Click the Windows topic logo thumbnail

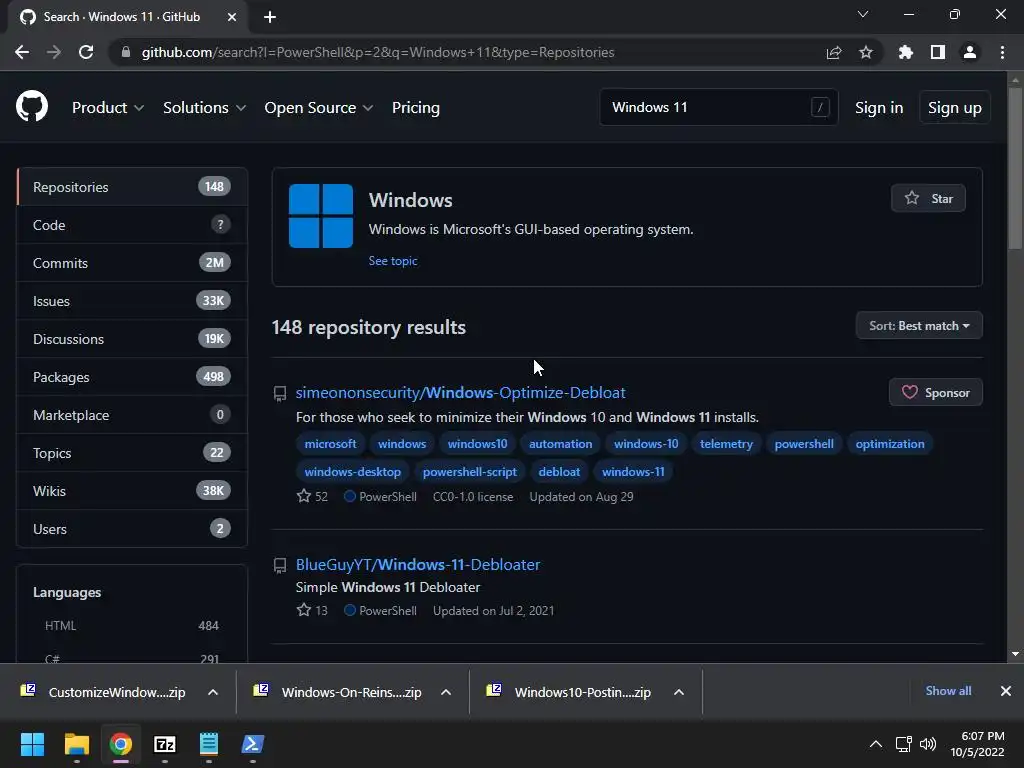click(321, 216)
